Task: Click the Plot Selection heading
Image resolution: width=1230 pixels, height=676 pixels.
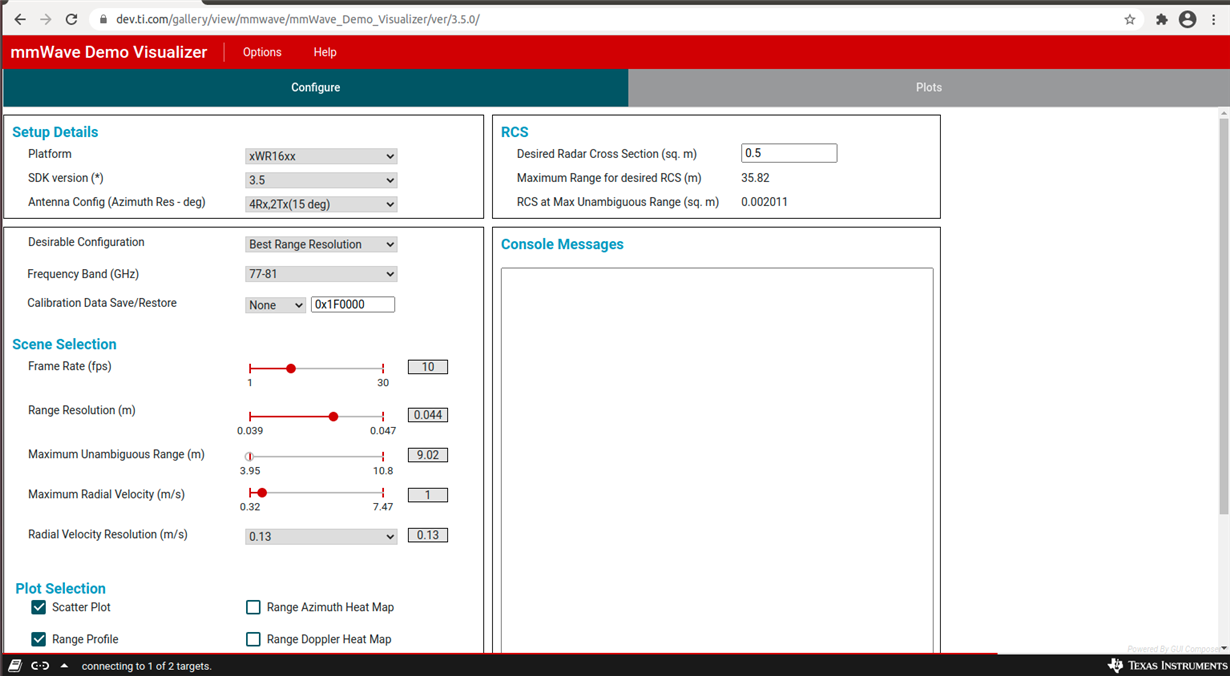Action: pyautogui.click(x=60, y=588)
